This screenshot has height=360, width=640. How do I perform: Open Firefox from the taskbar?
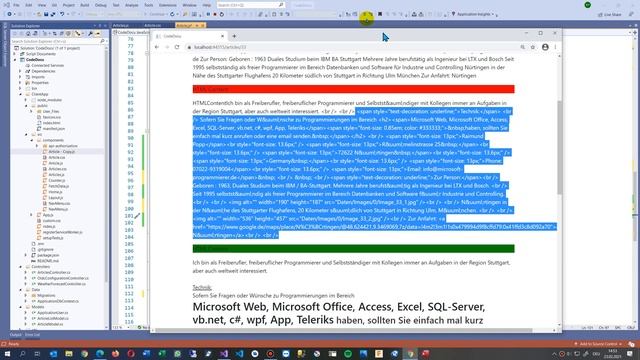click(116, 353)
